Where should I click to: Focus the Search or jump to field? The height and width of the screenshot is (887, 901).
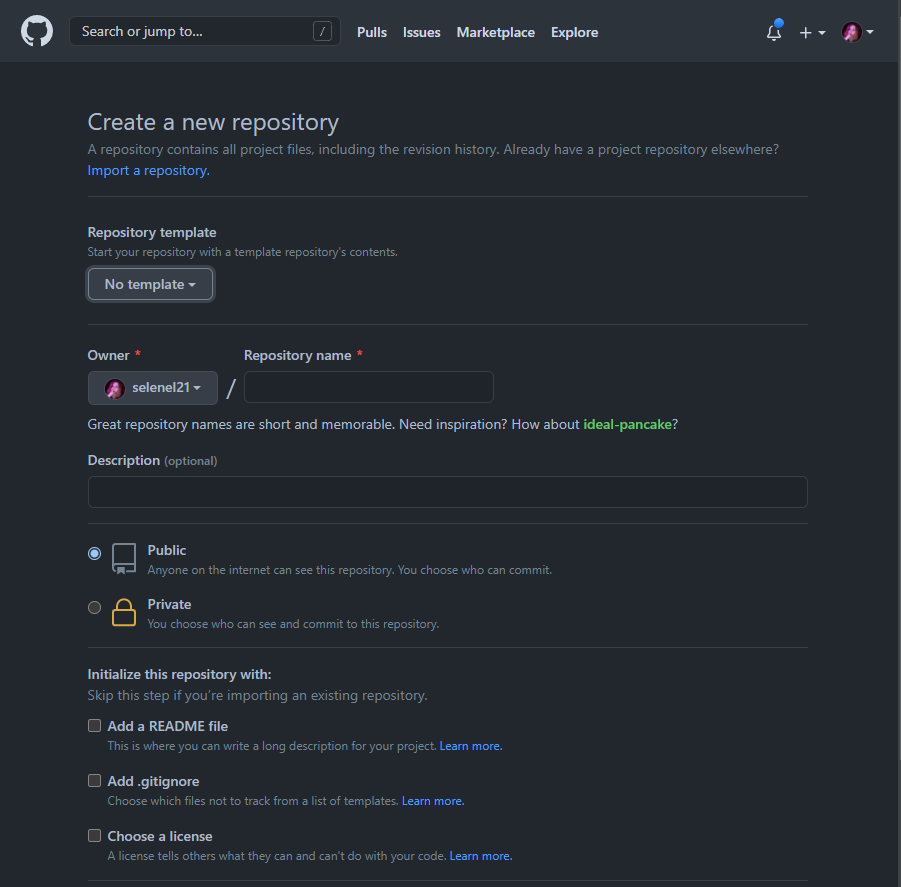(x=205, y=31)
